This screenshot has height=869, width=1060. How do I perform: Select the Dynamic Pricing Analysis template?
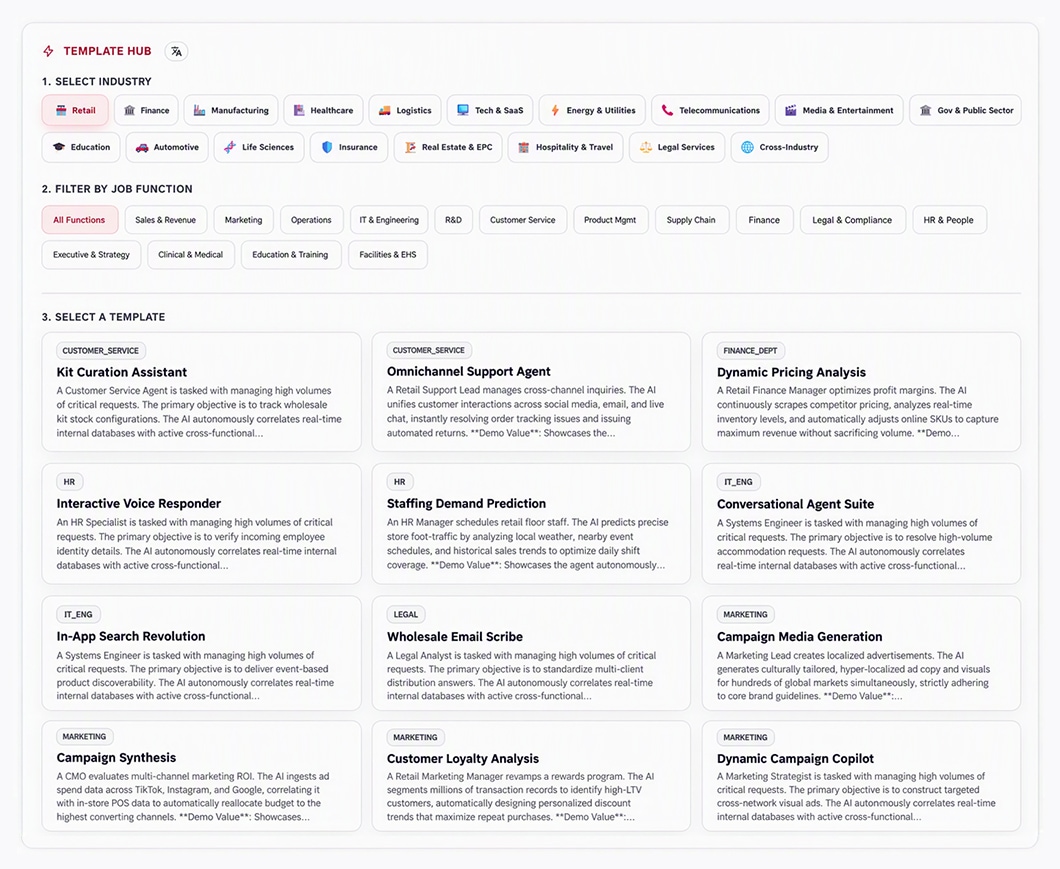coord(861,392)
